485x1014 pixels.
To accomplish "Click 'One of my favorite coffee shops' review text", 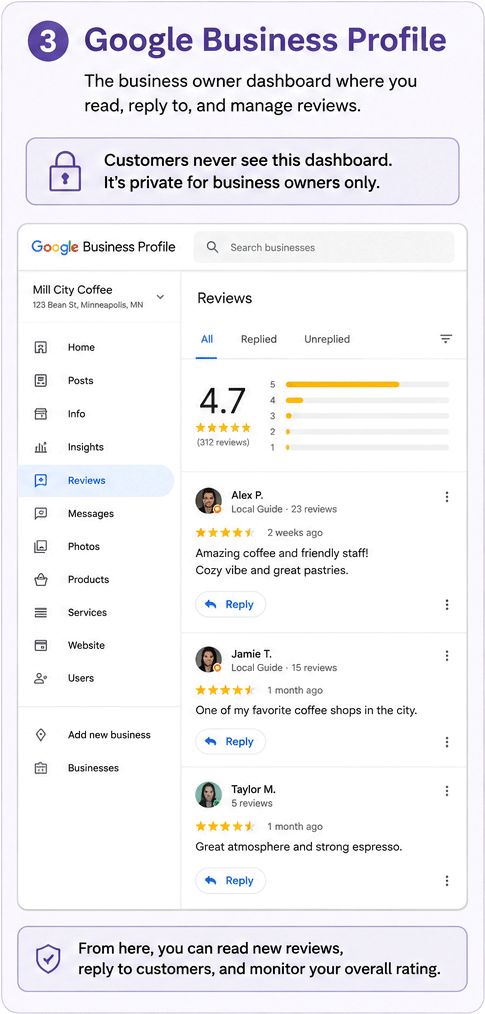I will click(307, 710).
